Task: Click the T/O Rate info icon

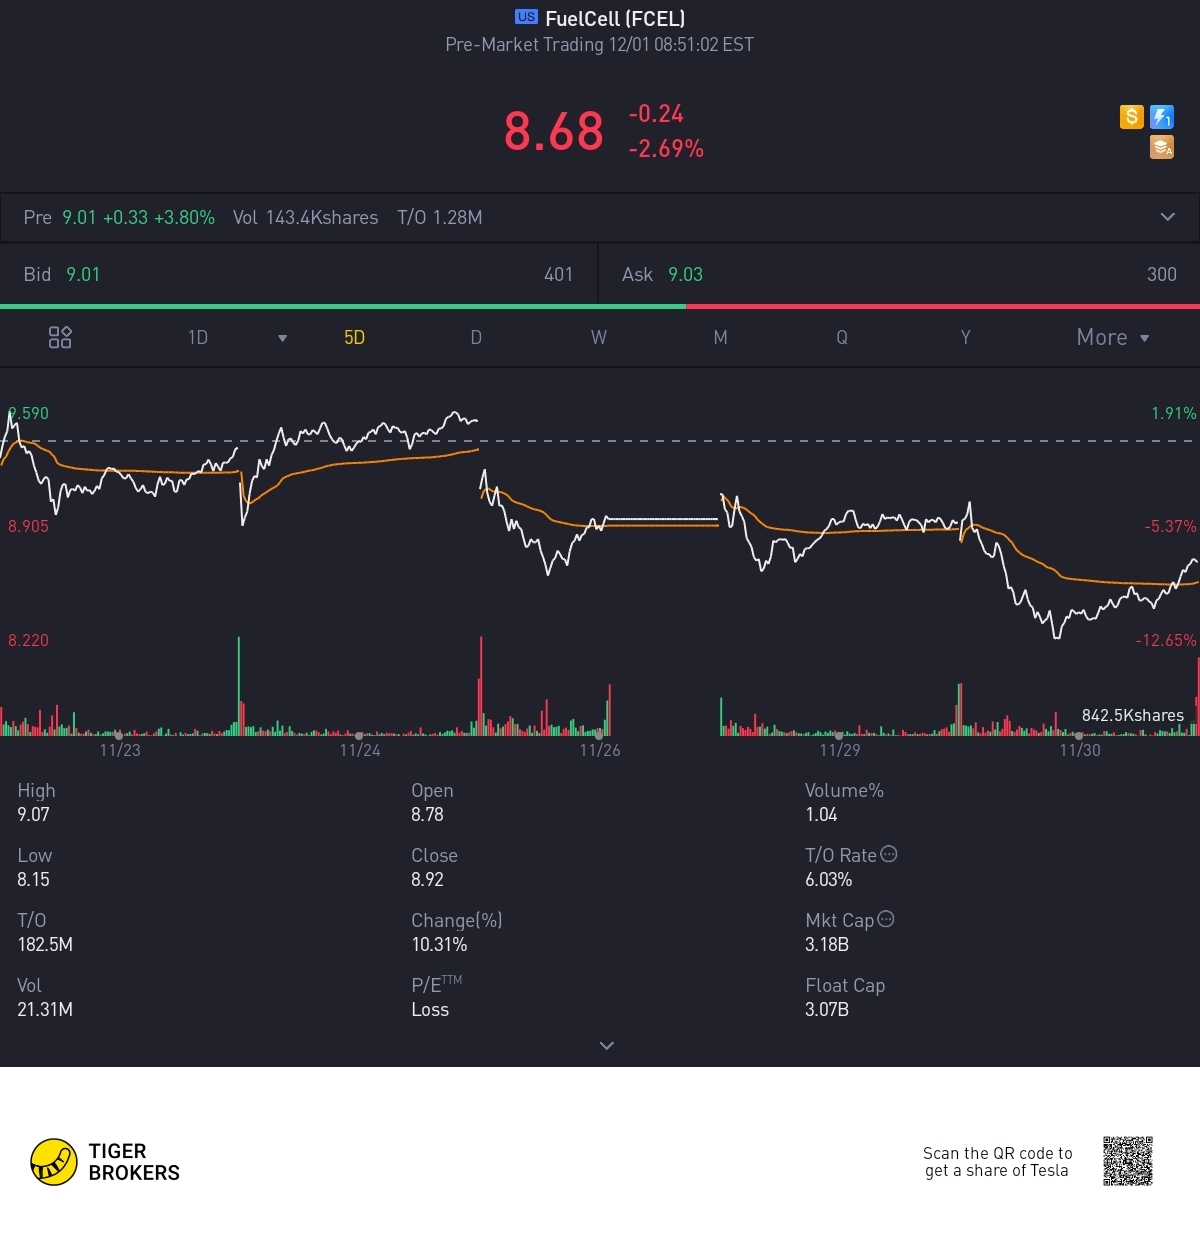Action: click(x=889, y=854)
